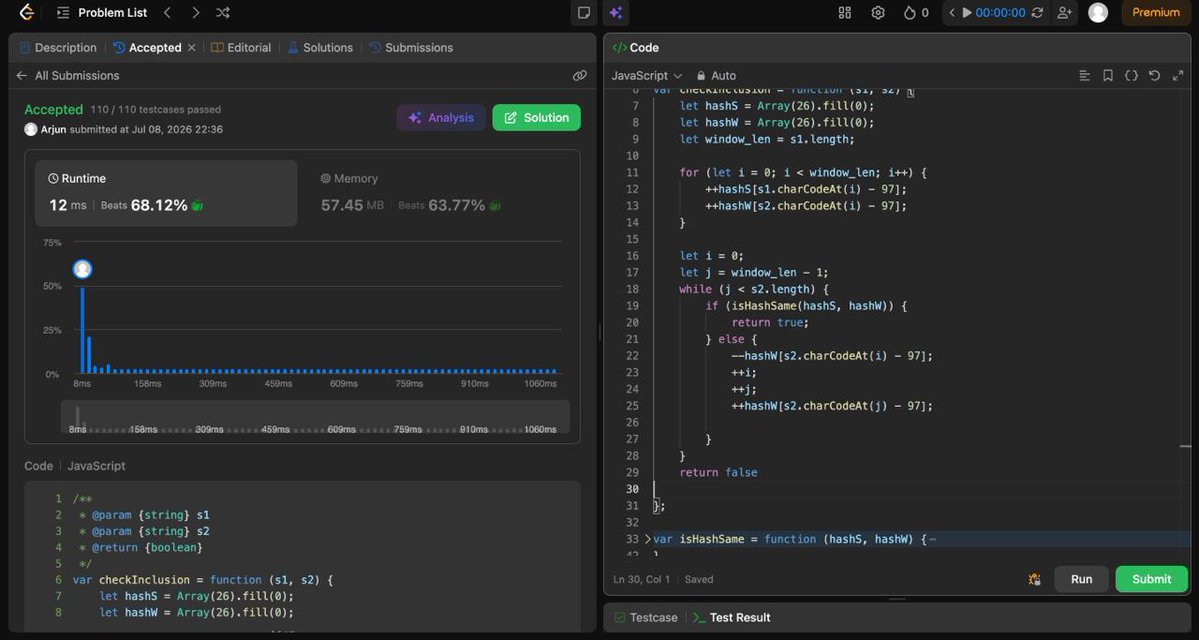Click the avatar marker on runtime chart
This screenshot has width=1199, height=640.
(x=83, y=269)
